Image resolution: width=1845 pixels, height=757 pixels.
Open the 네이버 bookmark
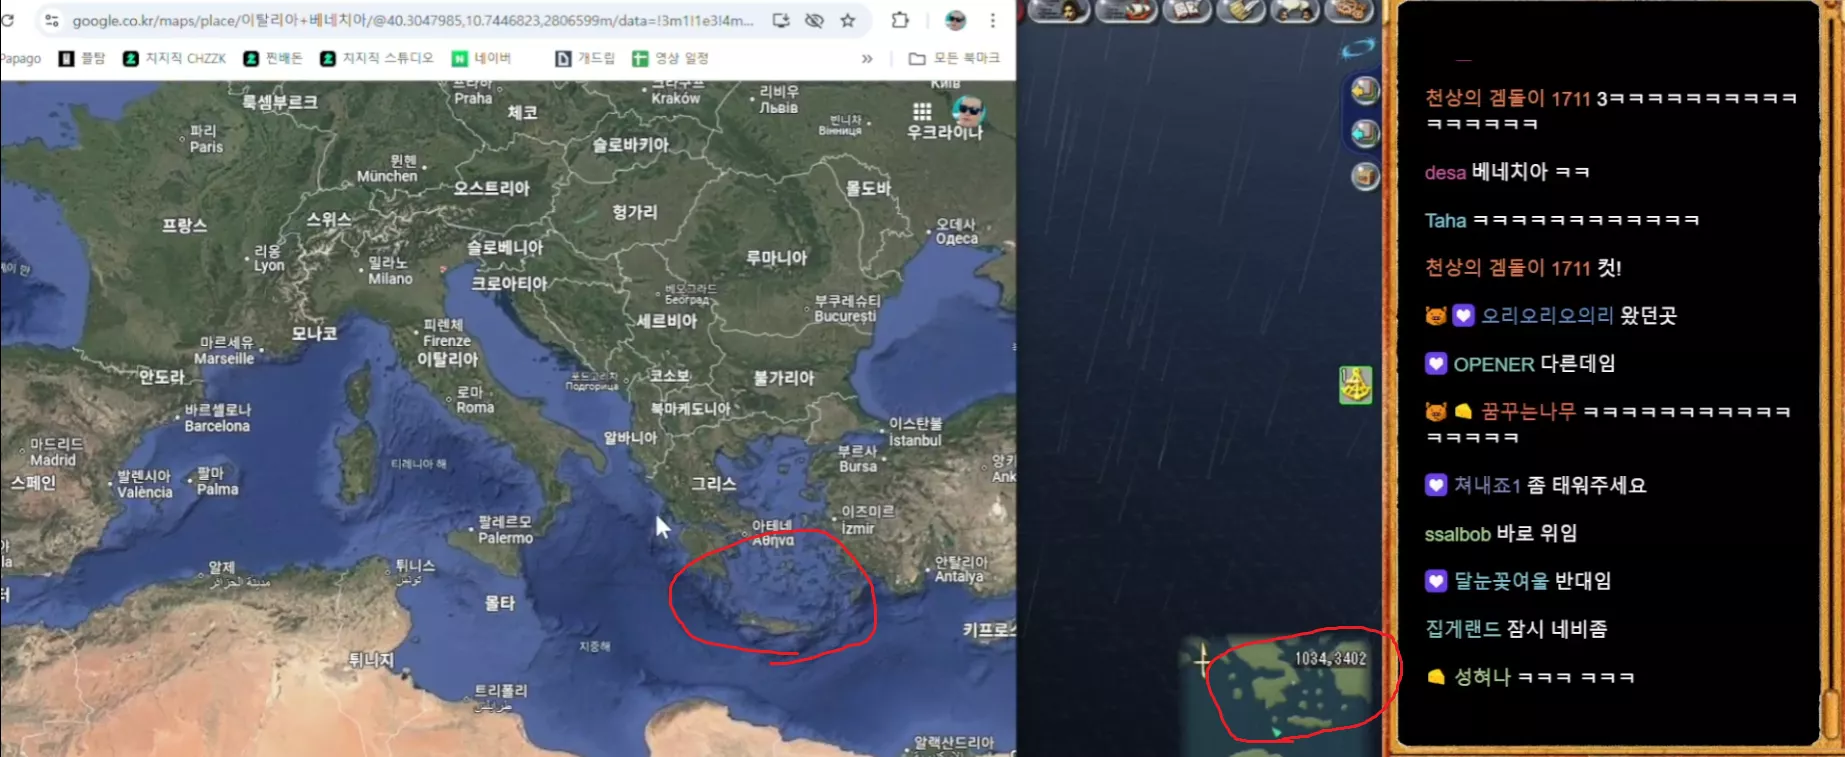(482, 59)
